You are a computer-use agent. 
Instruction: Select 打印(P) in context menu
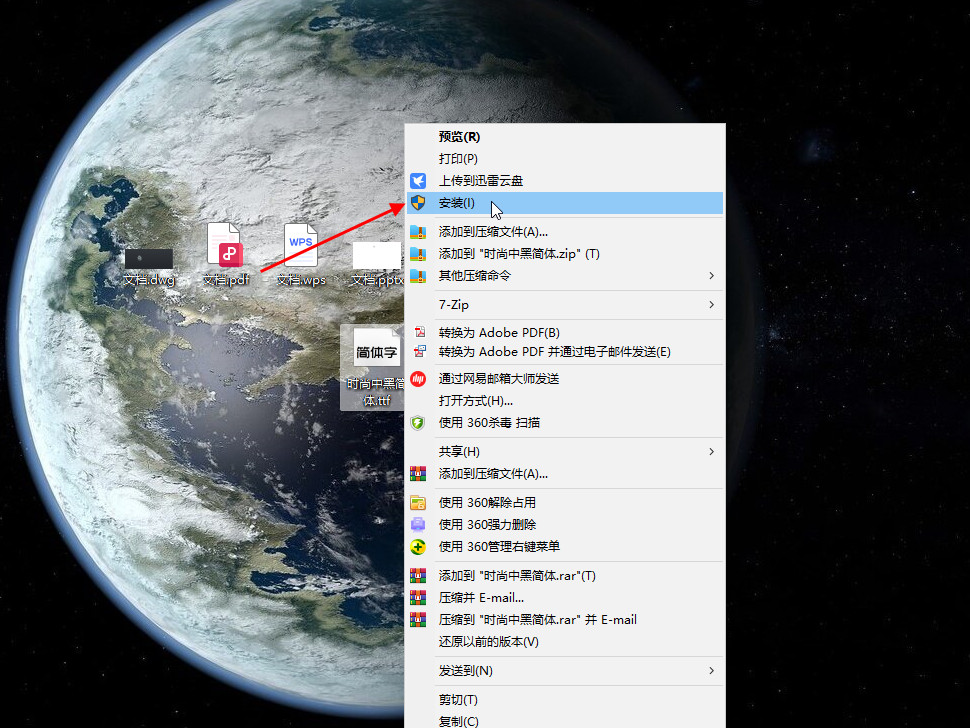(458, 159)
